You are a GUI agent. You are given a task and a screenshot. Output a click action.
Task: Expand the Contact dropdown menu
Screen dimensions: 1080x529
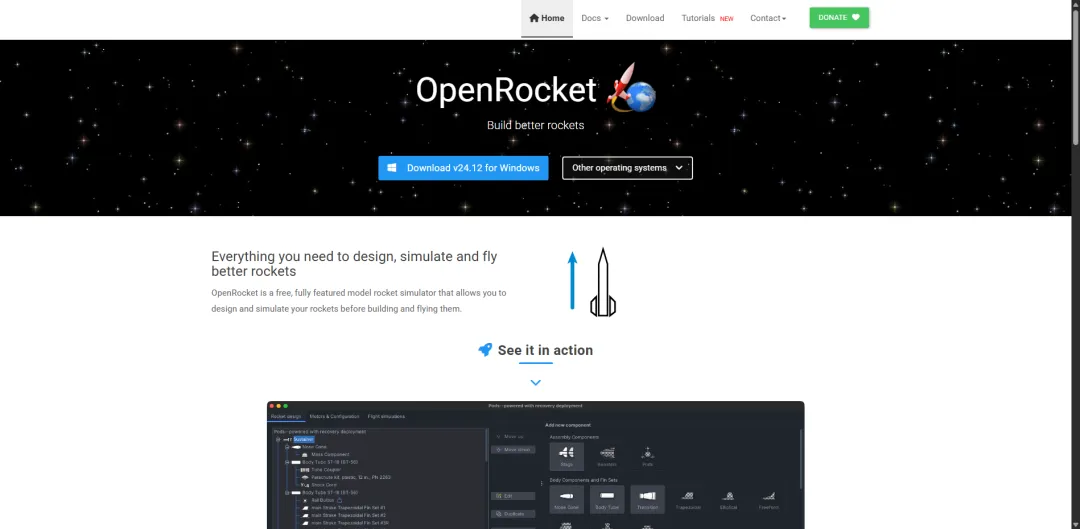click(x=768, y=18)
